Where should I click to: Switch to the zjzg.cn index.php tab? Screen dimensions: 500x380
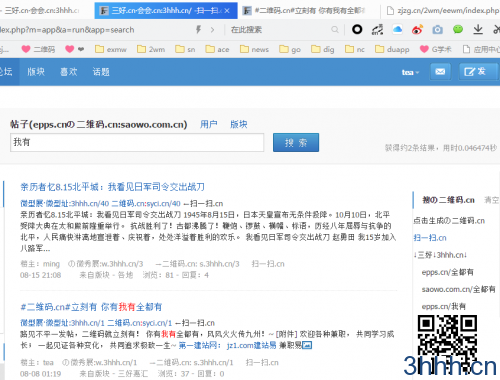(x=443, y=11)
